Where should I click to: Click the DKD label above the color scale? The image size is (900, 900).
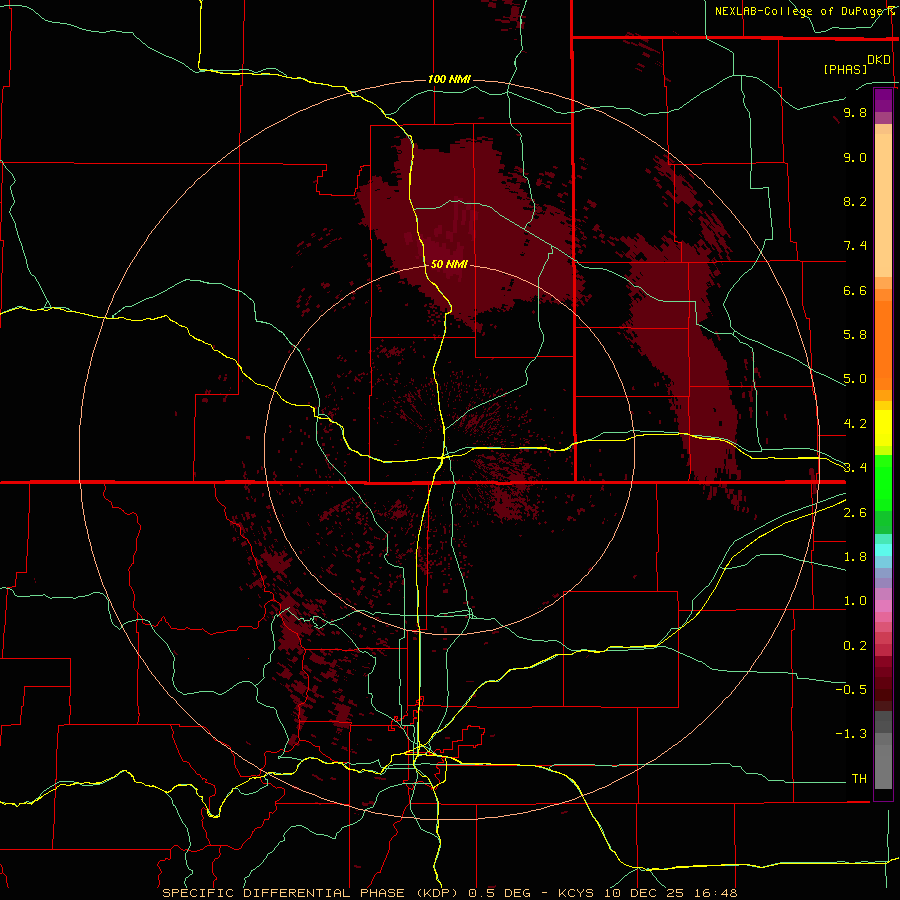pyautogui.click(x=879, y=60)
